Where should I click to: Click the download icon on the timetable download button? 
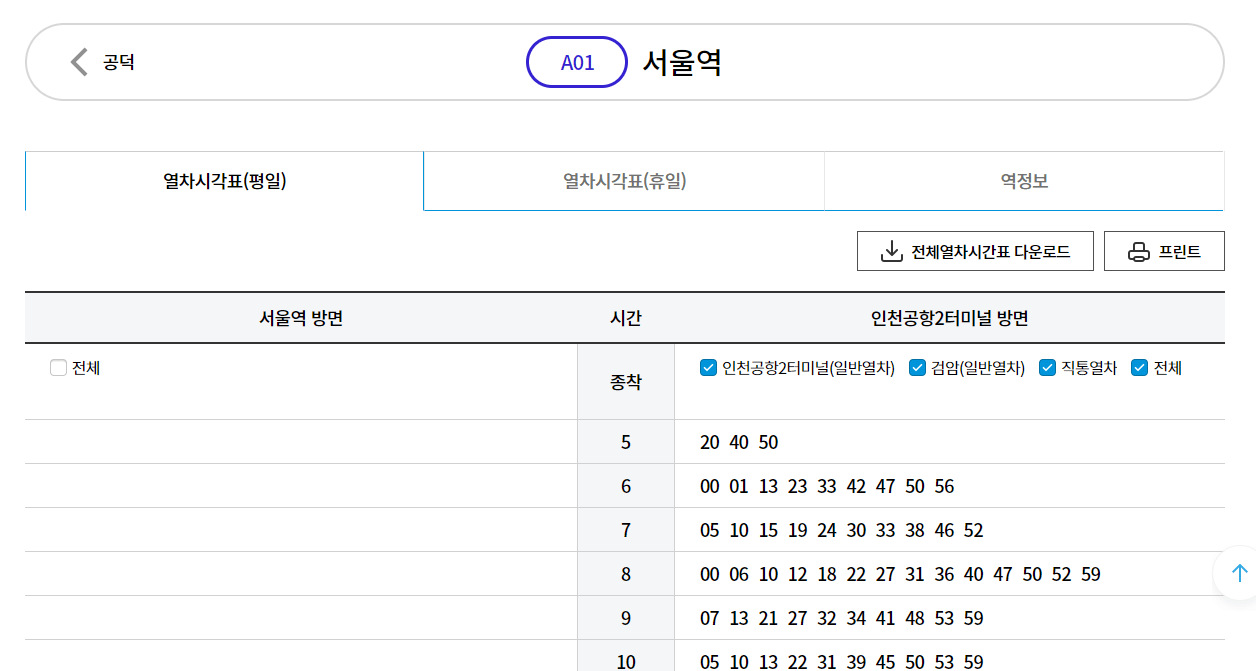pyautogui.click(x=890, y=250)
